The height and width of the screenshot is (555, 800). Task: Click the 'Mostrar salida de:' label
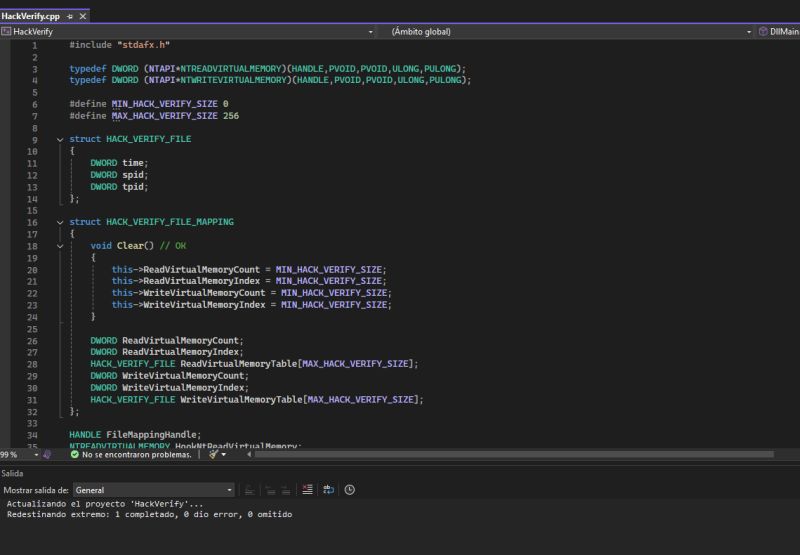36,490
